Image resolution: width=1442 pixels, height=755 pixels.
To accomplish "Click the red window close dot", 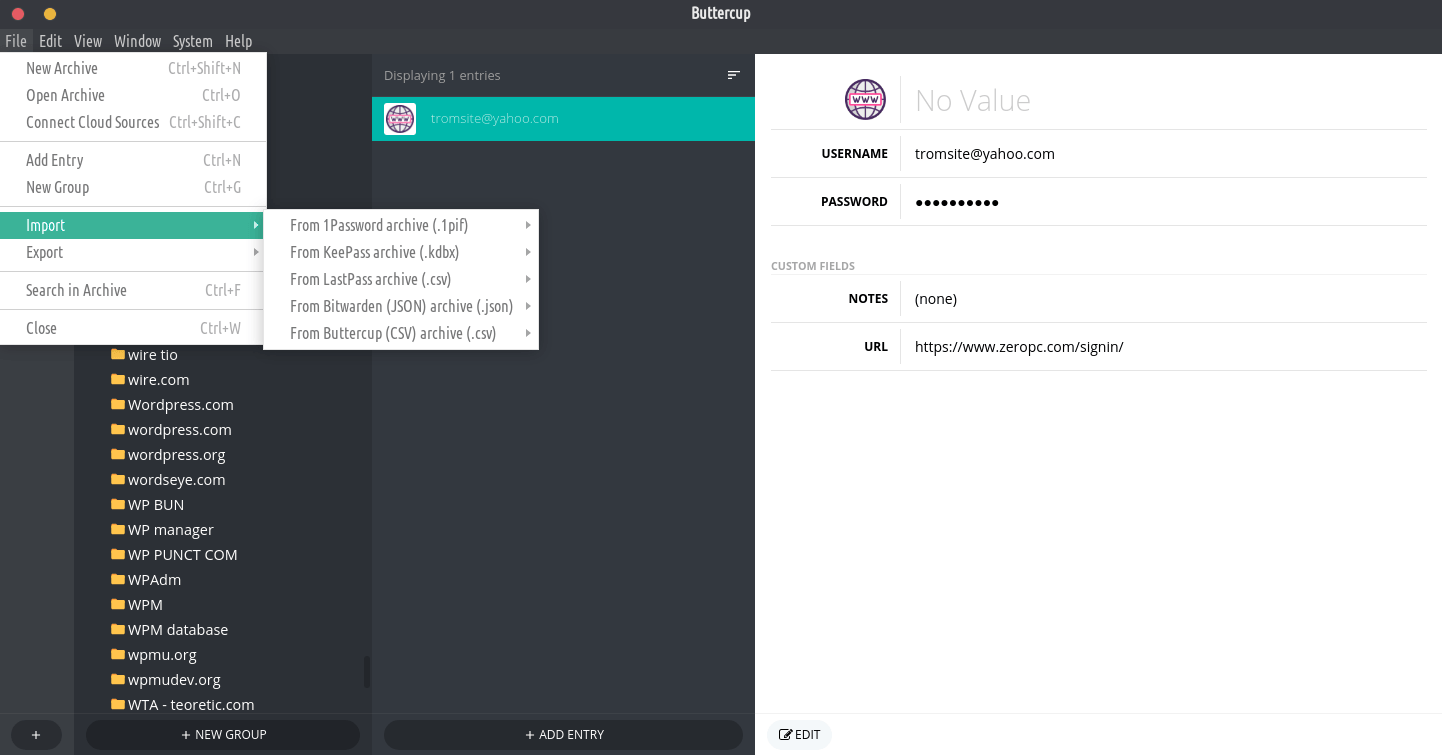I will [x=18, y=14].
